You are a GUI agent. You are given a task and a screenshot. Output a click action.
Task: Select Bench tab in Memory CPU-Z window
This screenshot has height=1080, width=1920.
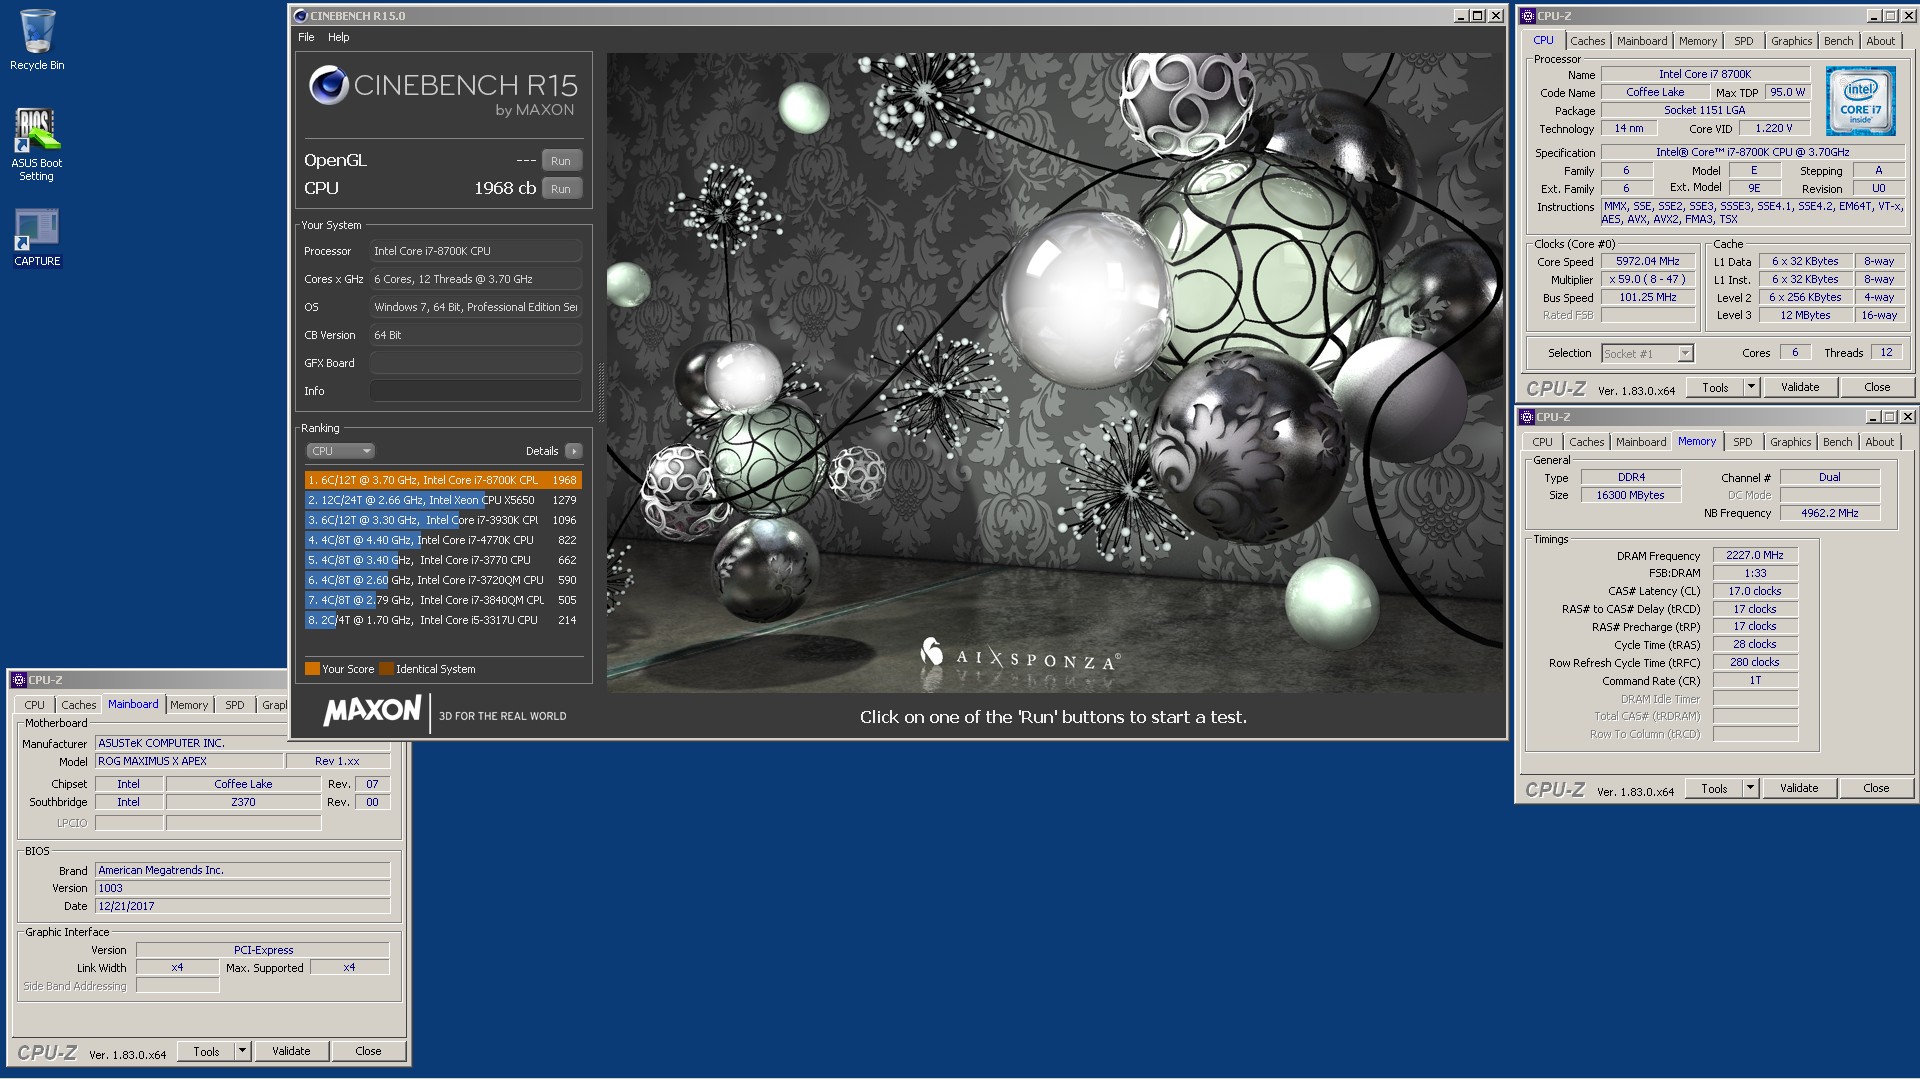click(x=1837, y=442)
